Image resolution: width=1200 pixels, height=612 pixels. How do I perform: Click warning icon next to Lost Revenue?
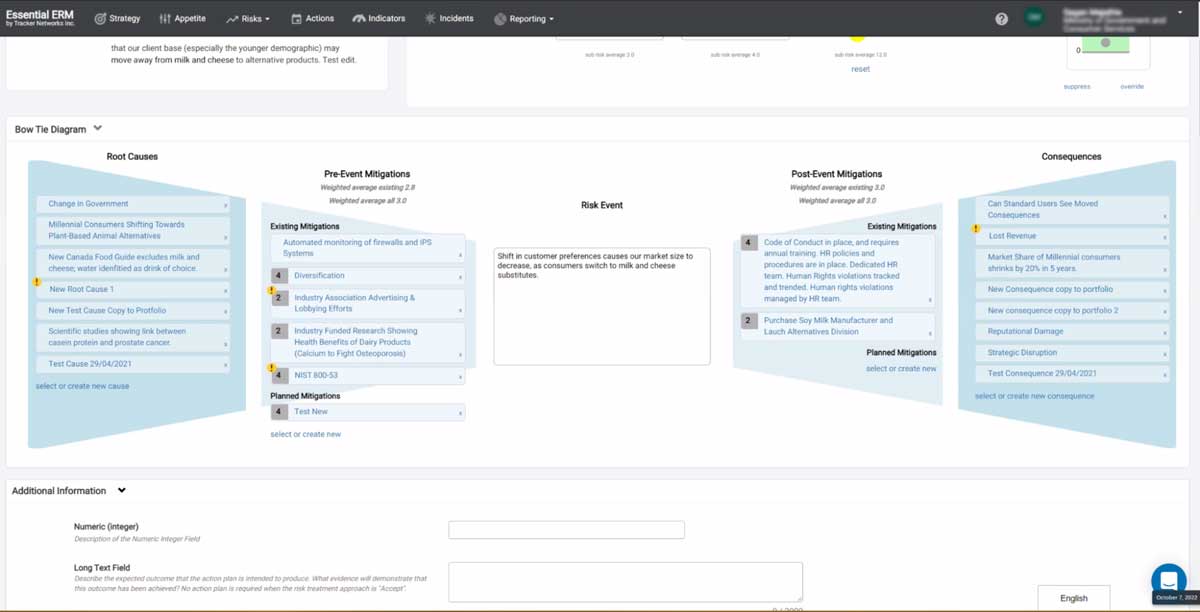pyautogui.click(x=976, y=229)
